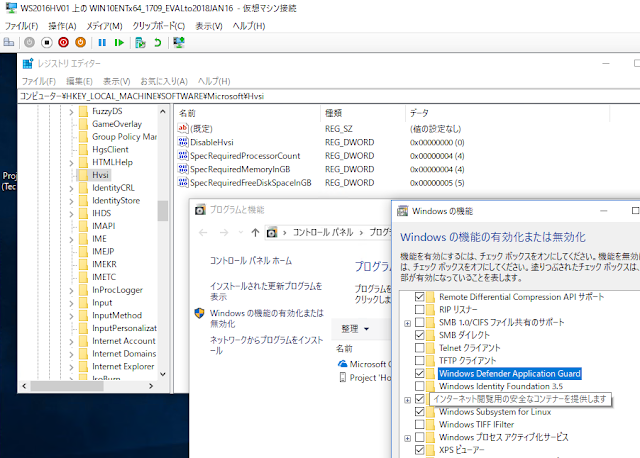640x458 pixels.
Task: Expand the InputMethod registry key
Action: (x=71, y=316)
